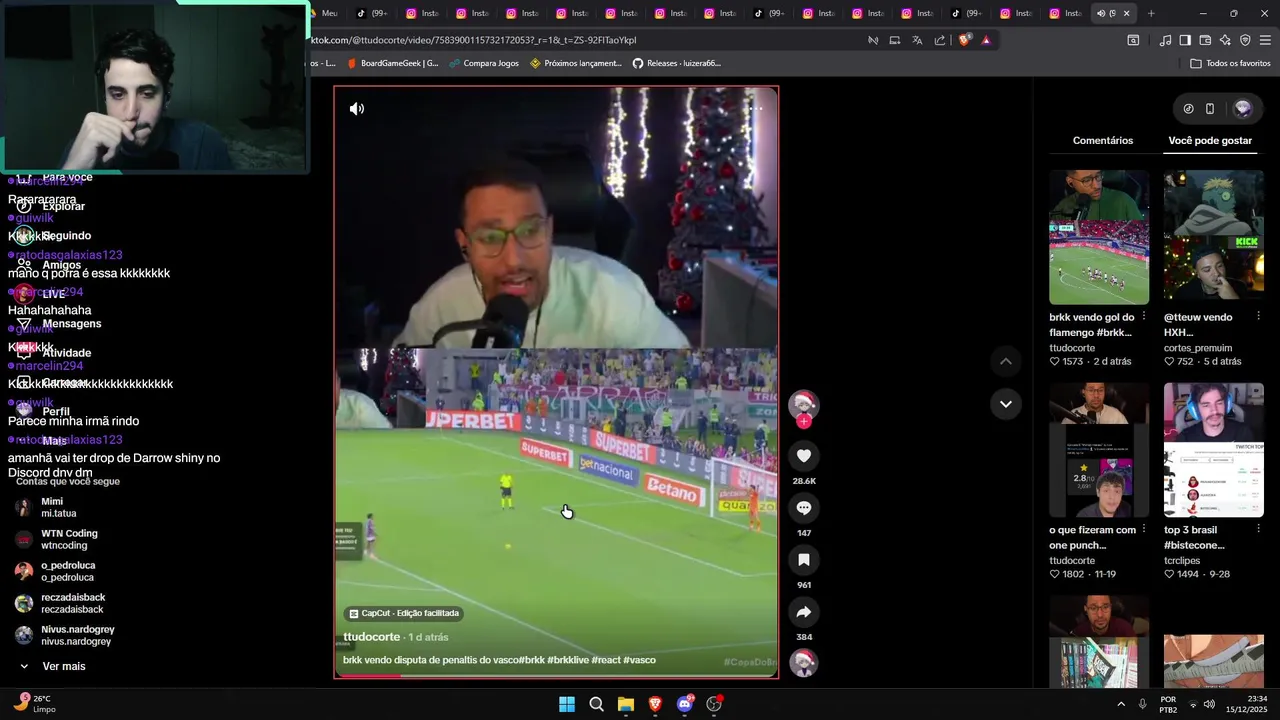Open the Releases GitHub bookmark
Screen dimensions: 1280x720
[x=676, y=63]
